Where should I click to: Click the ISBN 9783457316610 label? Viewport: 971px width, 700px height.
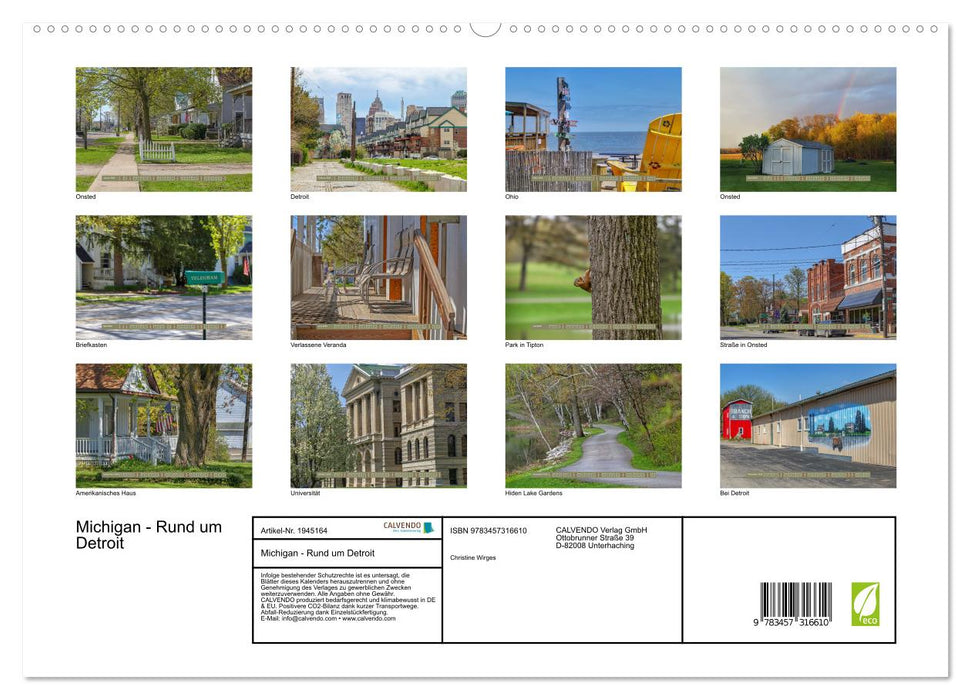click(488, 531)
